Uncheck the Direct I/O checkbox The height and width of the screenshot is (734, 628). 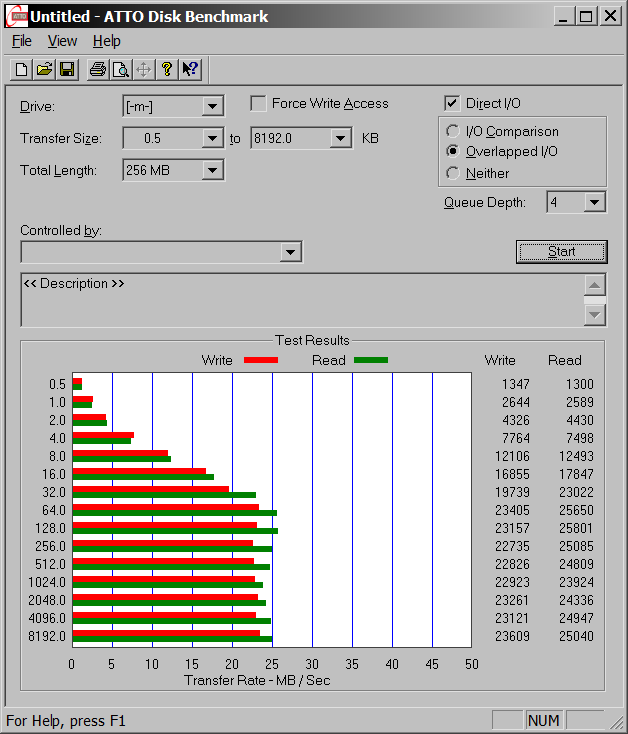[x=452, y=104]
